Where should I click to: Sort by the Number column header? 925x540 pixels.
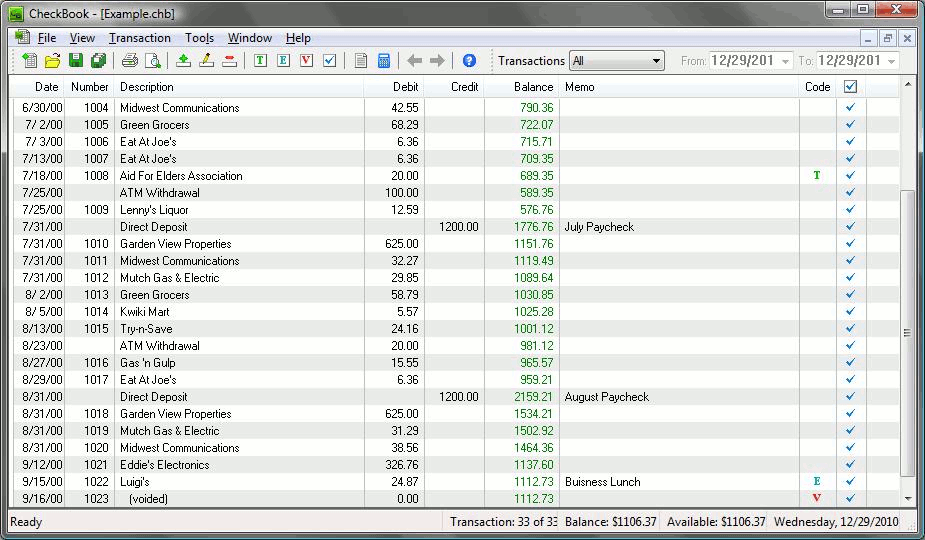tap(90, 87)
